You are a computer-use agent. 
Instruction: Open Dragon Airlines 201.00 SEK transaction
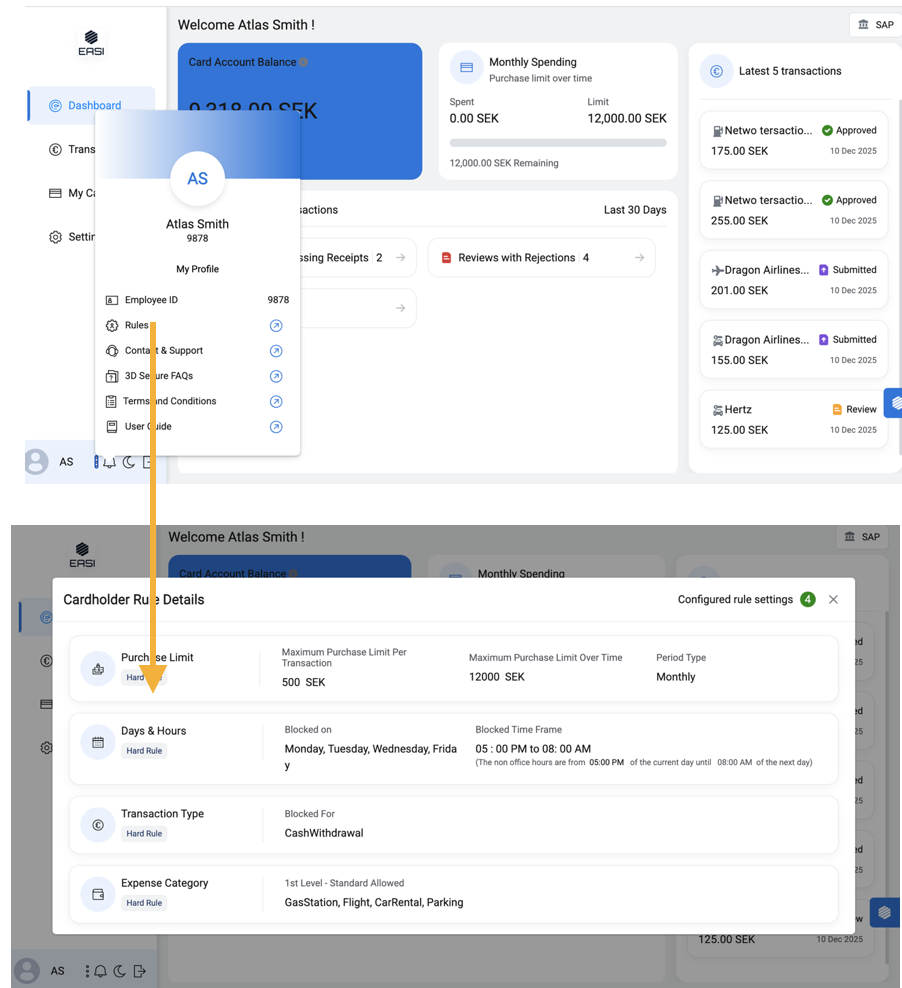tap(793, 280)
